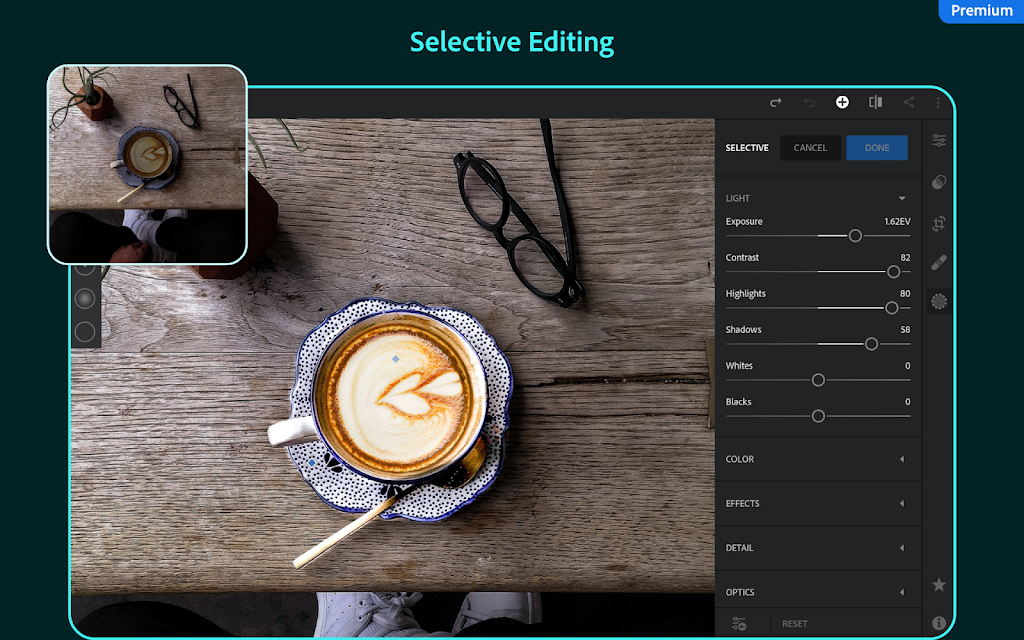The height and width of the screenshot is (640, 1024).
Task: Click the Highlights value 80
Action: (x=905, y=293)
